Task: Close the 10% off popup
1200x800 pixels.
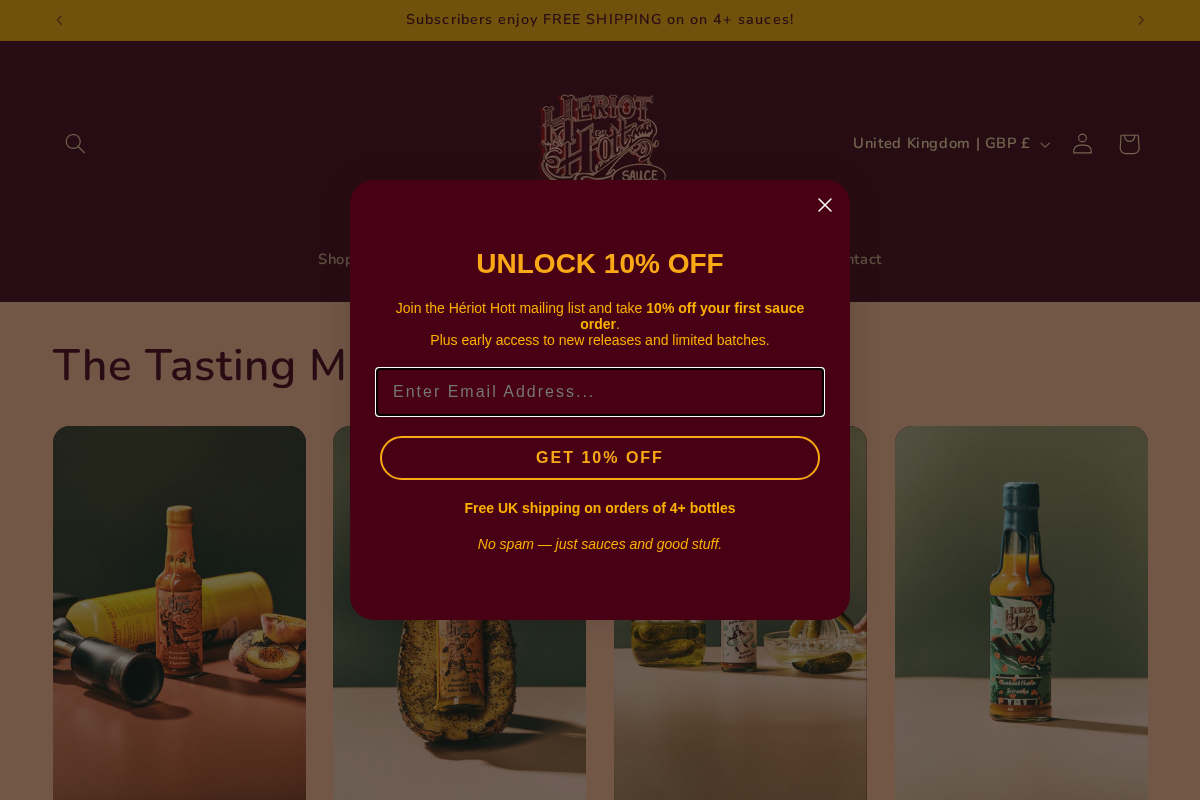Action: (825, 205)
